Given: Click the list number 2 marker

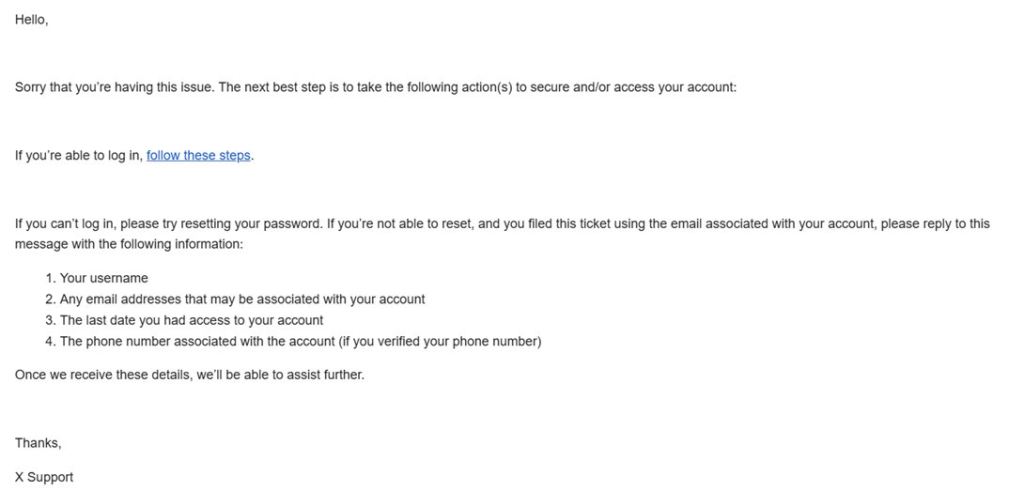Looking at the screenshot, I should (x=50, y=299).
